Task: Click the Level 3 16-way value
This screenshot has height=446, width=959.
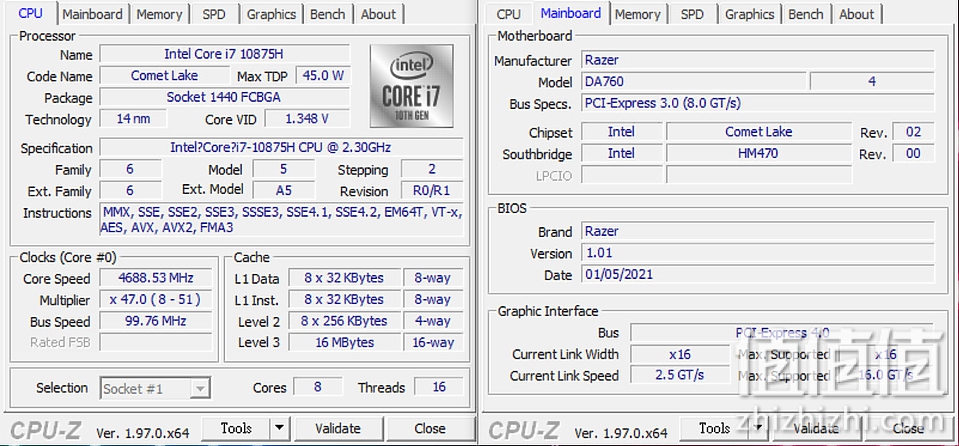Action: (433, 342)
